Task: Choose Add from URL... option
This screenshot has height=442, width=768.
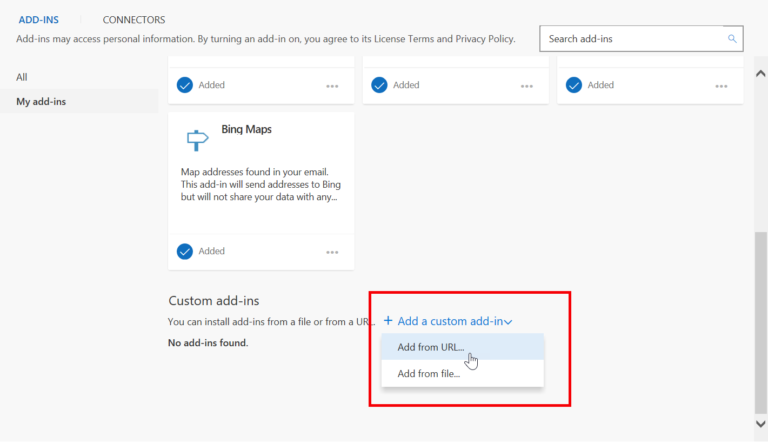Action: tap(430, 347)
